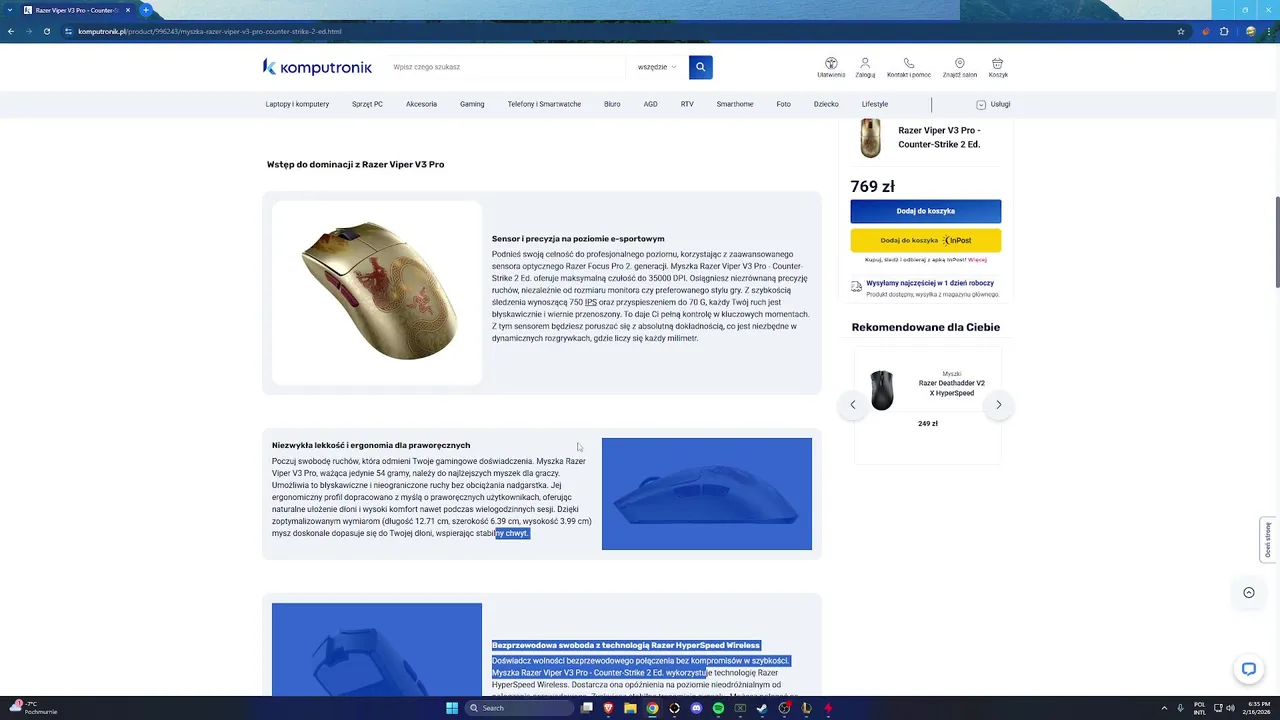Image resolution: width=1280 pixels, height=720 pixels.
Task: Click the sidebar product thumbnail image
Action: click(x=871, y=137)
